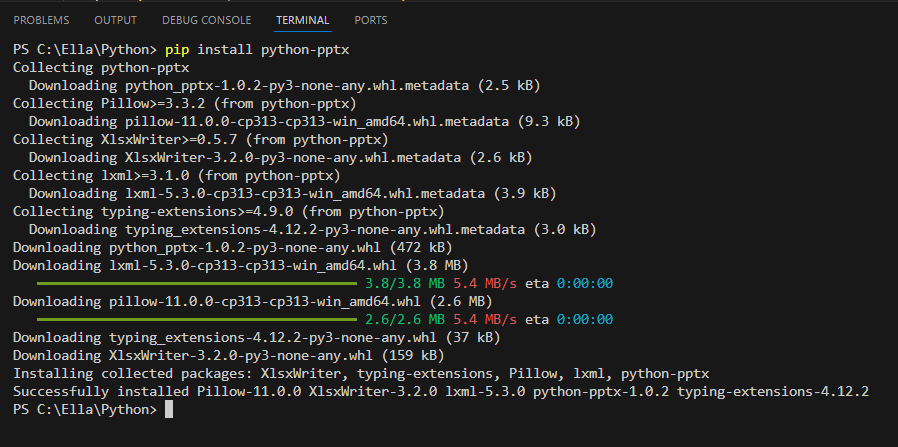The image size is (898, 447).
Task: Click the 'Collecting python-pptx' line
Action: 101,68
